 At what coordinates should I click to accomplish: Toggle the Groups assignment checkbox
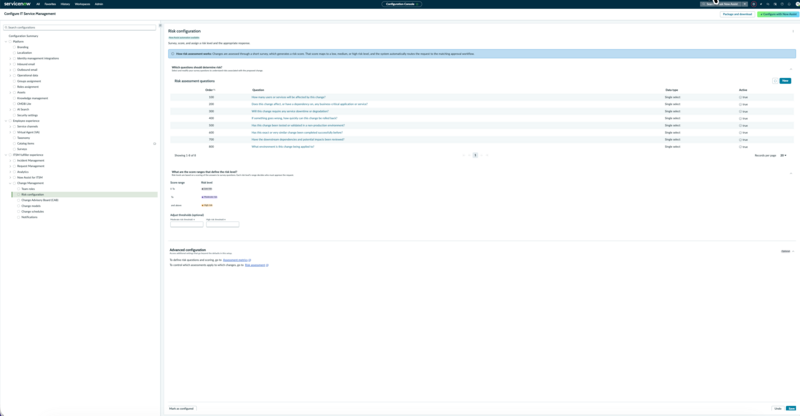click(x=14, y=81)
